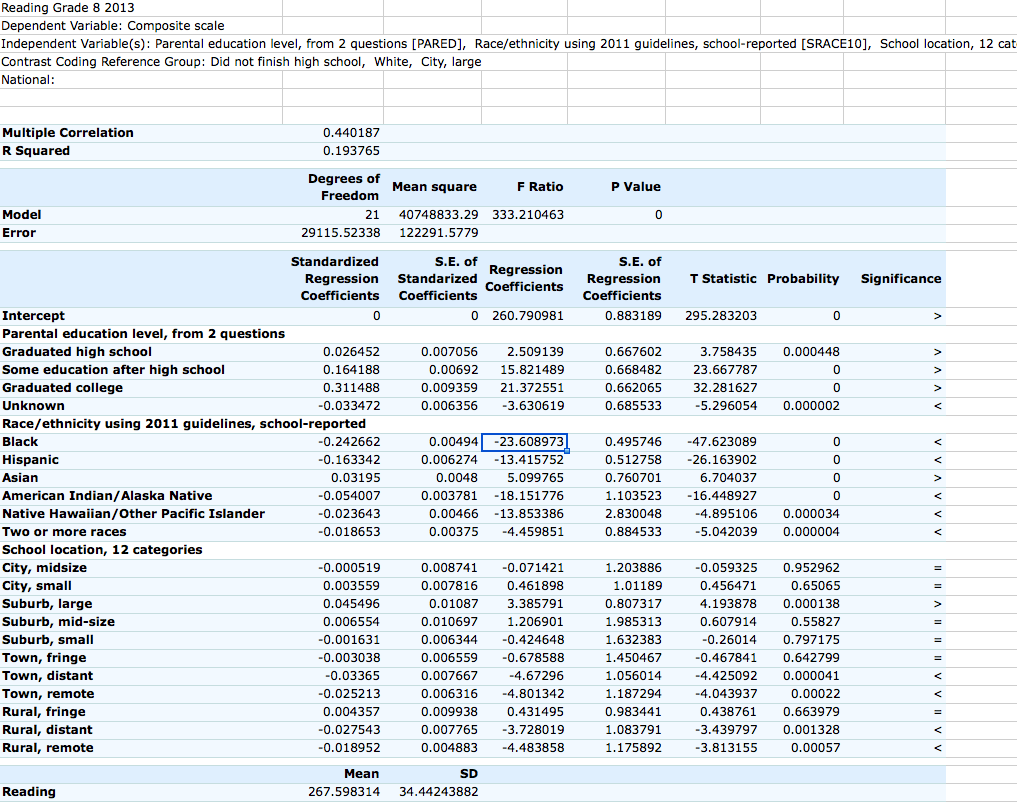Viewport: 1017px width, 807px height.
Task: Click the 'F Ratio' header cell
Action: click(540, 187)
